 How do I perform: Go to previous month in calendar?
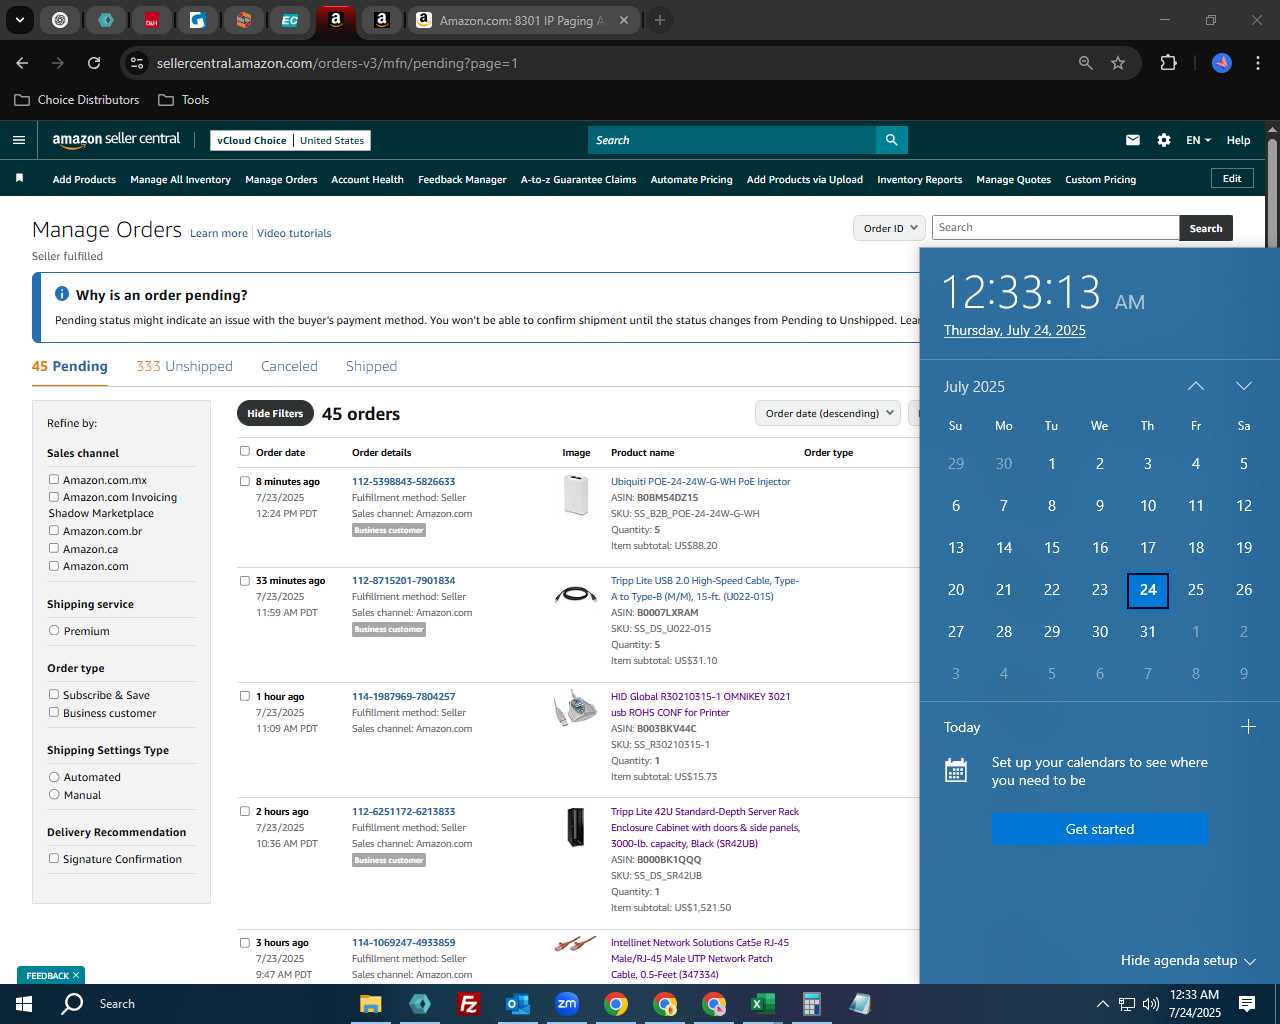click(x=1196, y=386)
